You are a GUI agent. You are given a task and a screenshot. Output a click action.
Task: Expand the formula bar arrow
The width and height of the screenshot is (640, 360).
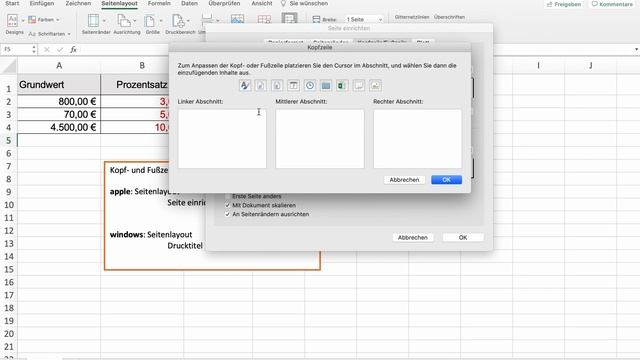[636, 49]
